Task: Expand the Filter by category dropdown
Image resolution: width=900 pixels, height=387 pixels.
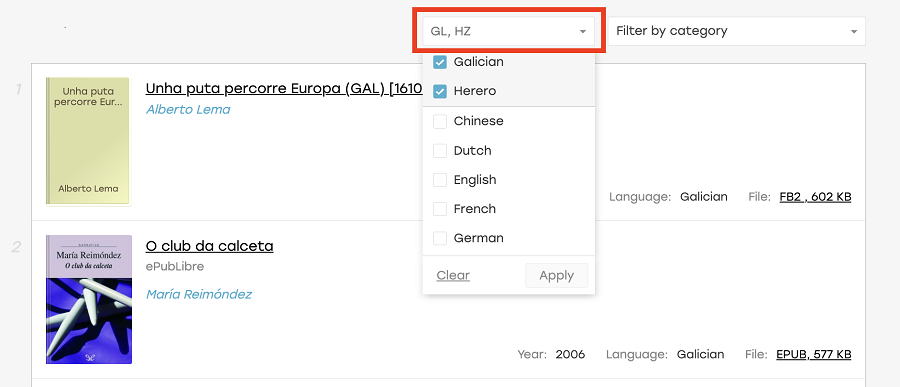Action: click(x=737, y=31)
